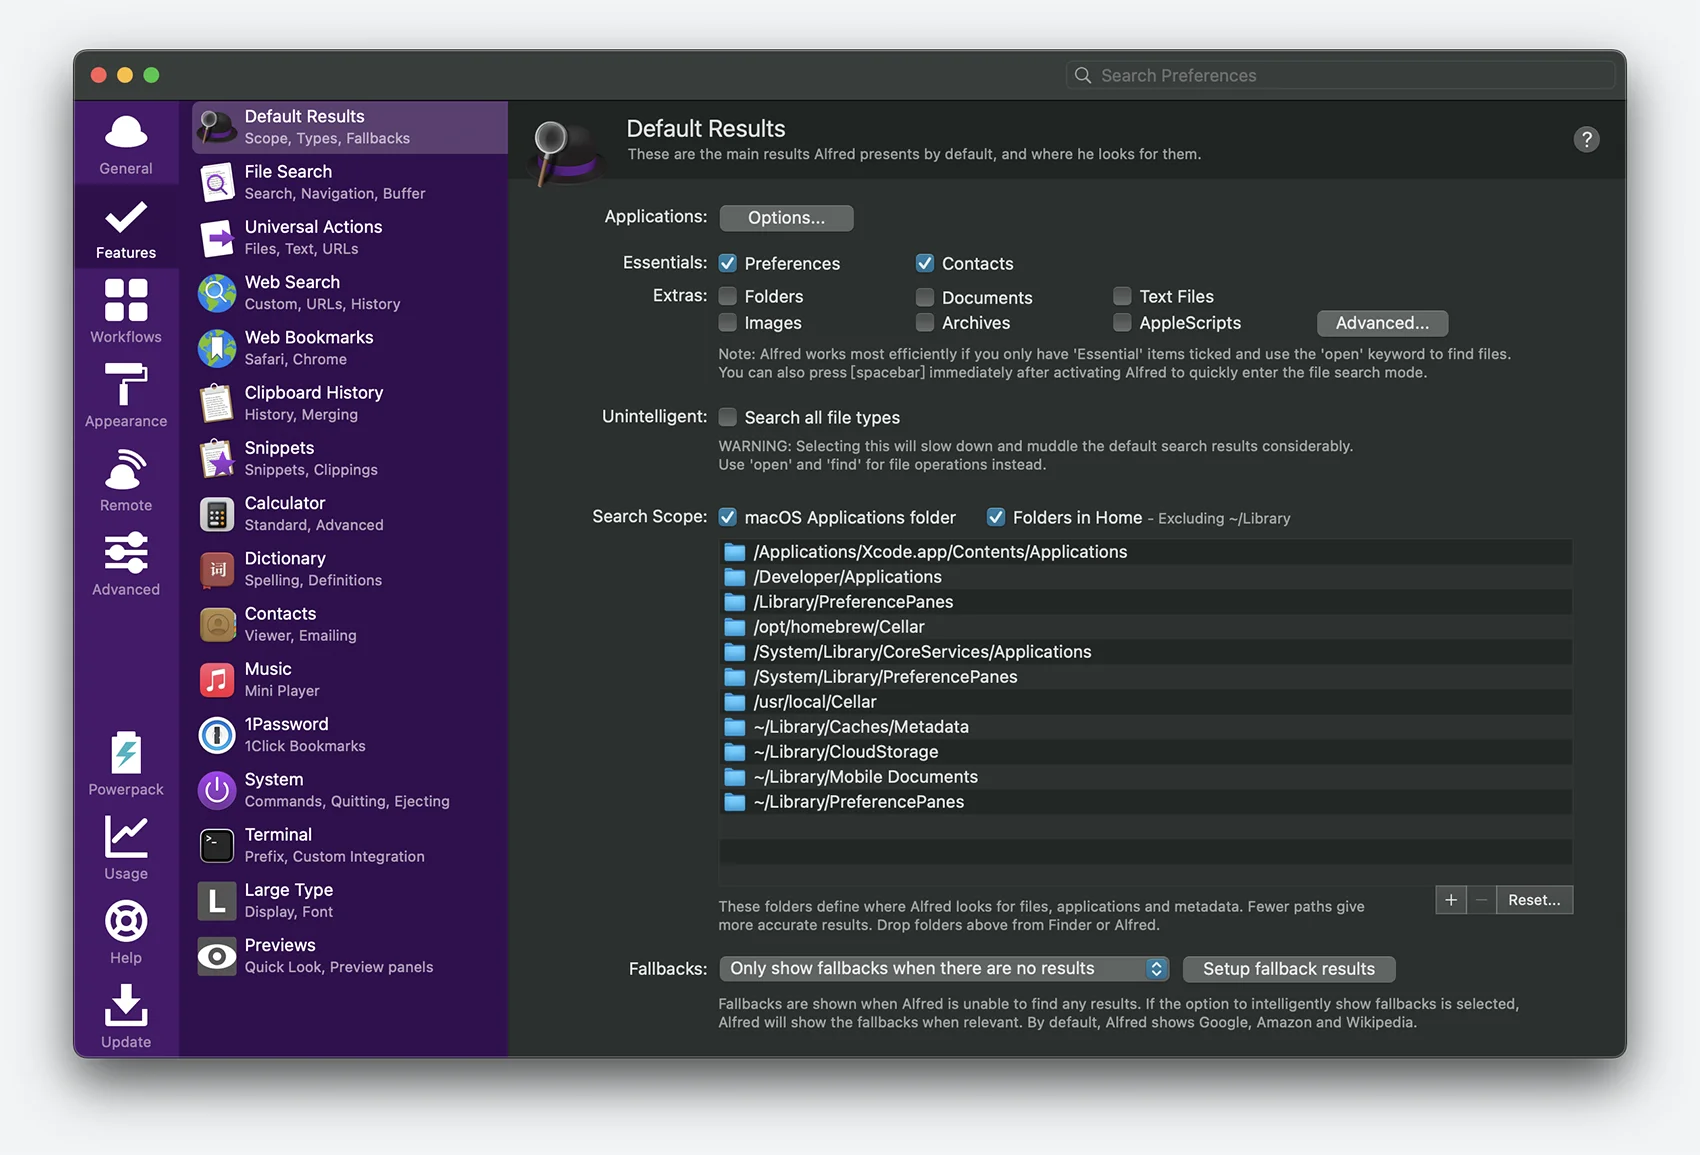Open Appearance paint roller icon
Screen dimensions: 1700x1155
[126, 384]
